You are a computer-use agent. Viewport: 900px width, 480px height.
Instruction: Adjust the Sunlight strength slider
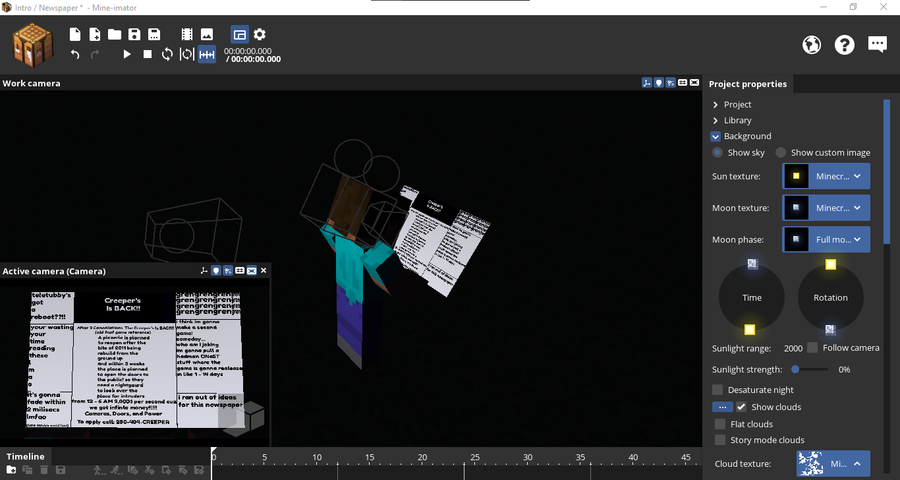click(x=809, y=370)
